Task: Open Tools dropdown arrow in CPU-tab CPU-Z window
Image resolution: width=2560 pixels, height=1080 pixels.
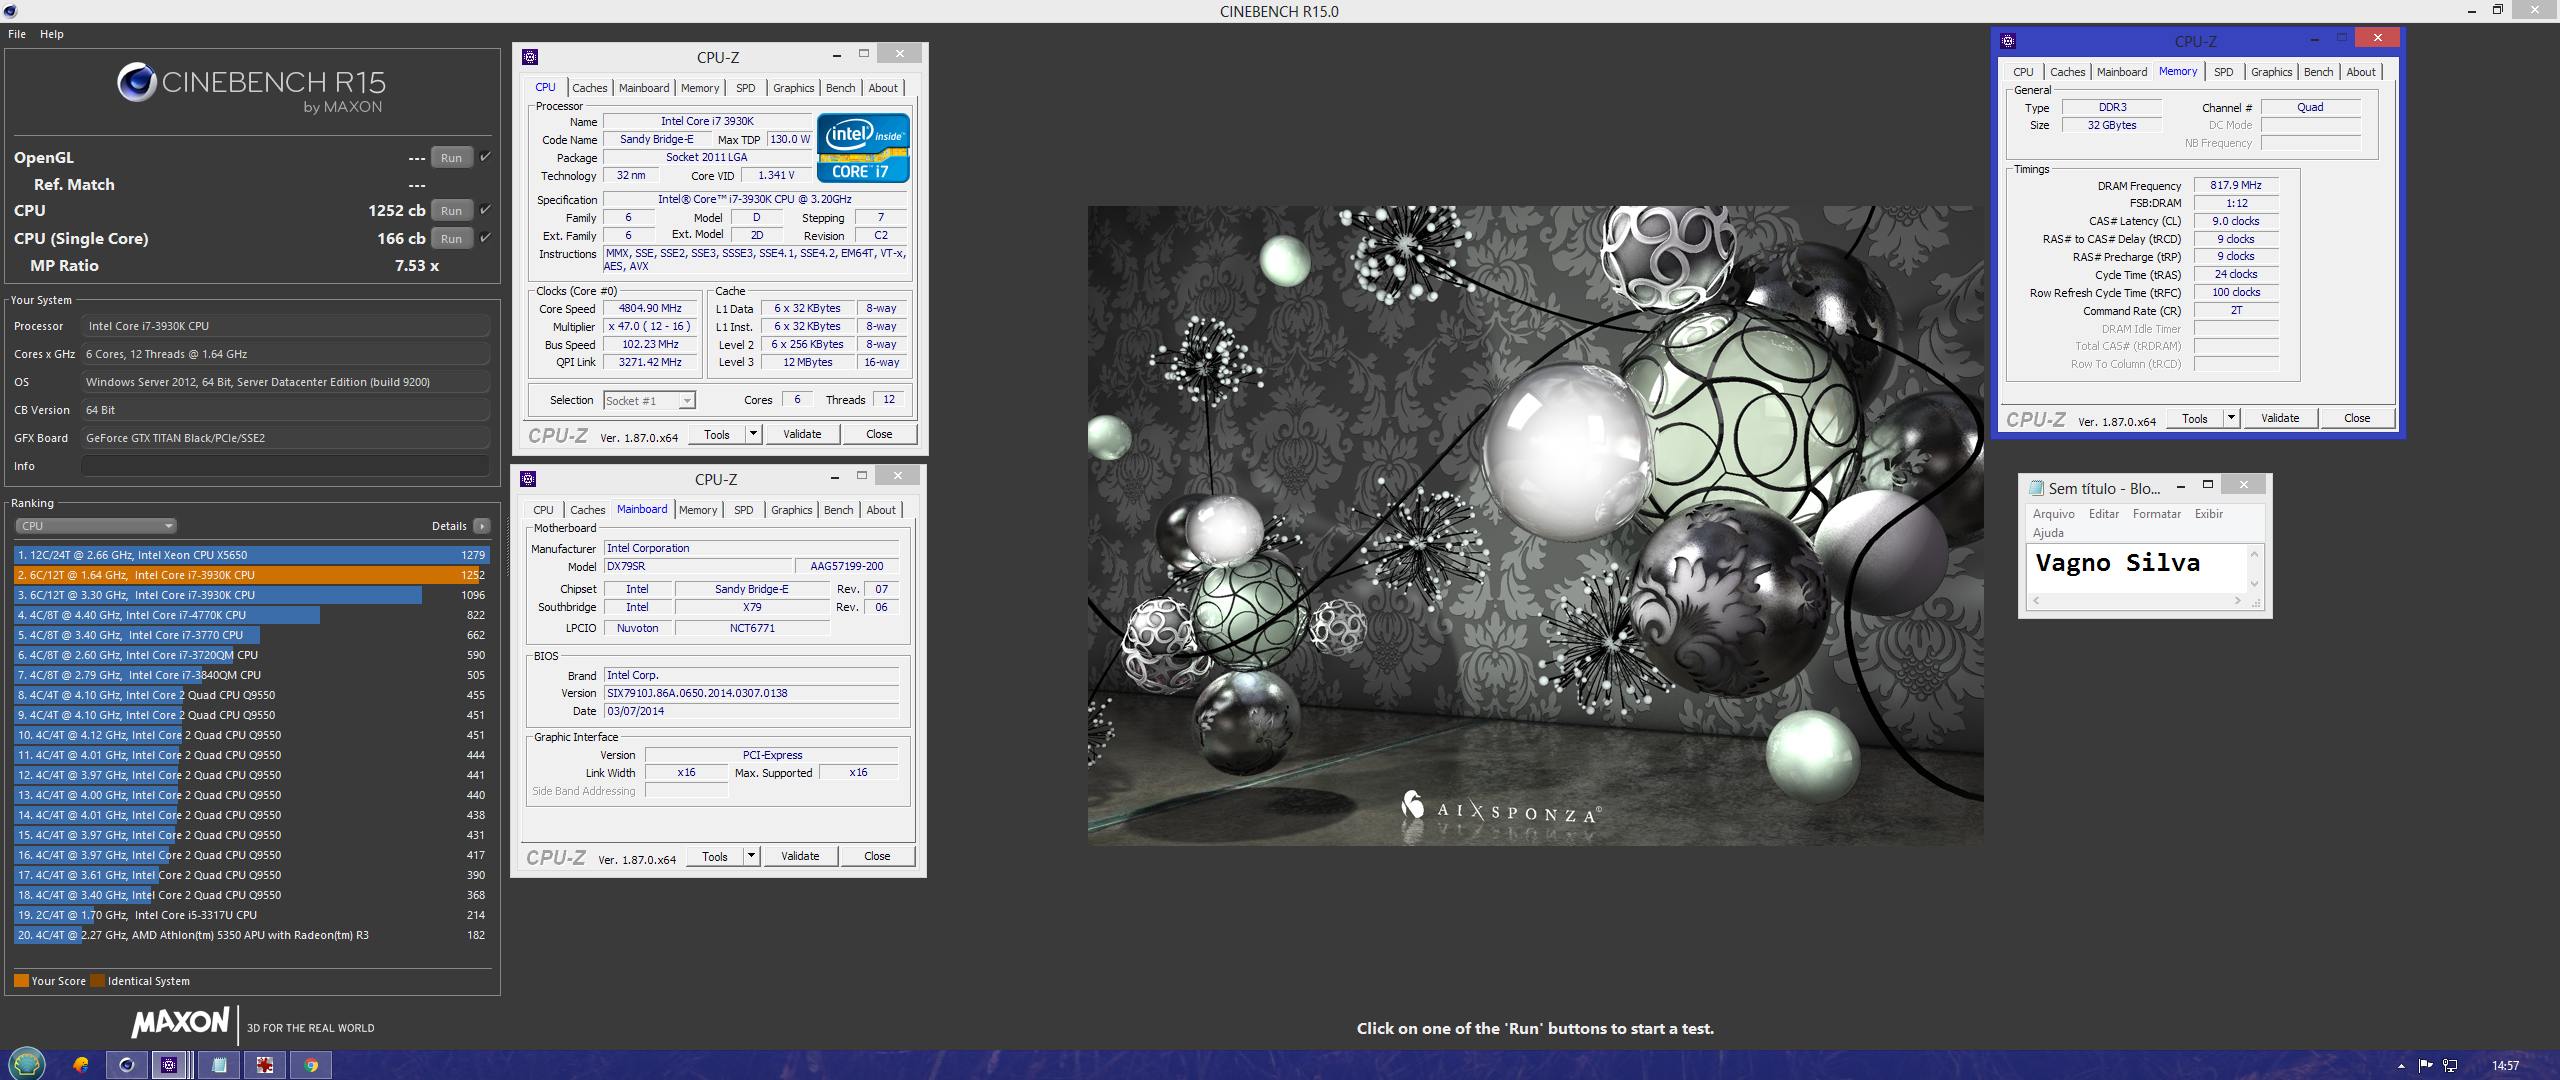Action: click(x=754, y=434)
